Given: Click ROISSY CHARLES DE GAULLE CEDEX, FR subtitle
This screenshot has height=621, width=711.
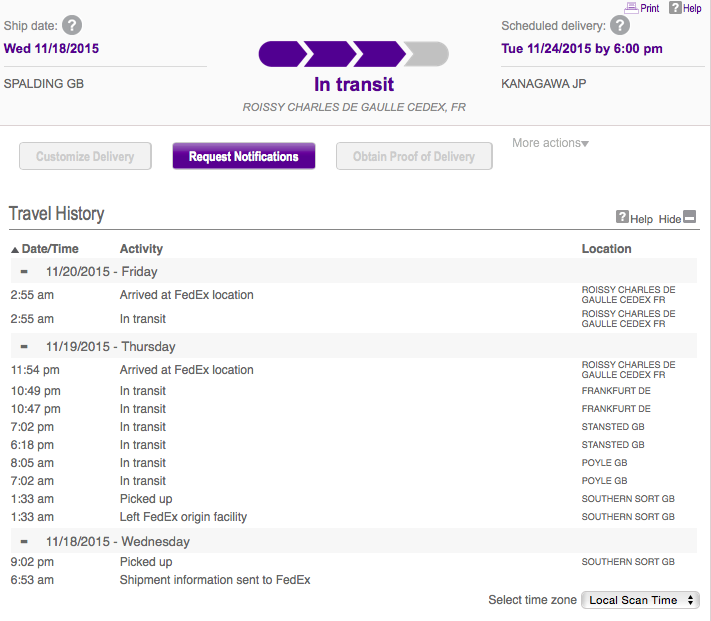Looking at the screenshot, I should (x=354, y=107).
